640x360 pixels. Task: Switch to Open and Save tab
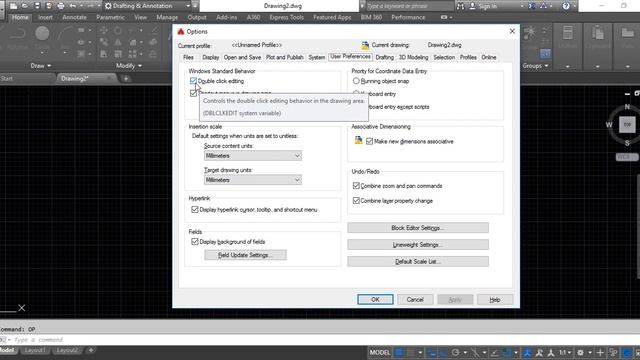tap(242, 57)
